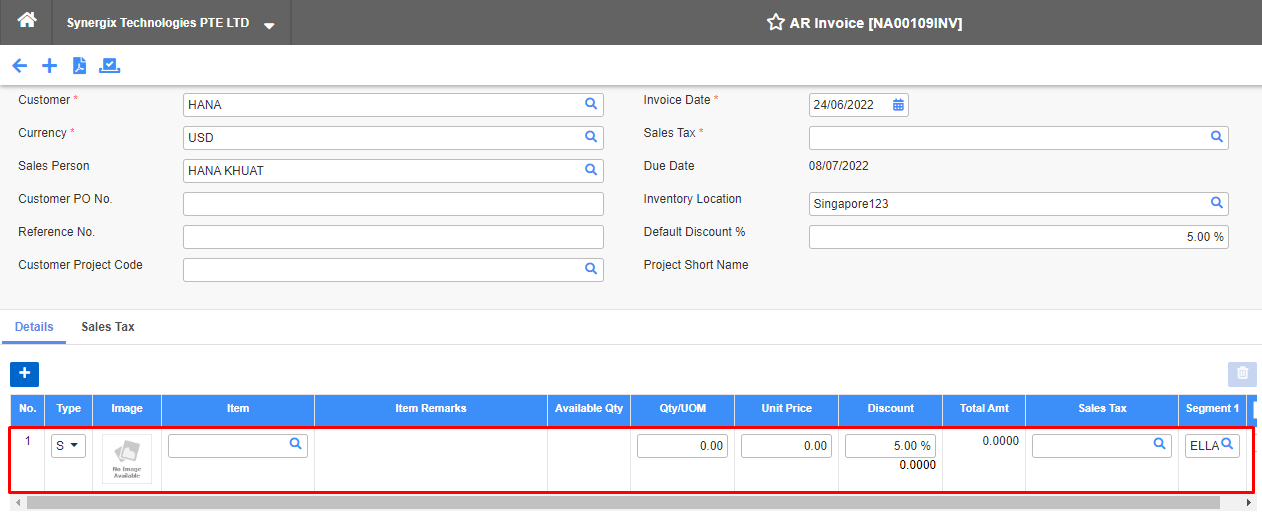Click the Total Amt column header
The height and width of the screenshot is (517, 1262).
(984, 409)
